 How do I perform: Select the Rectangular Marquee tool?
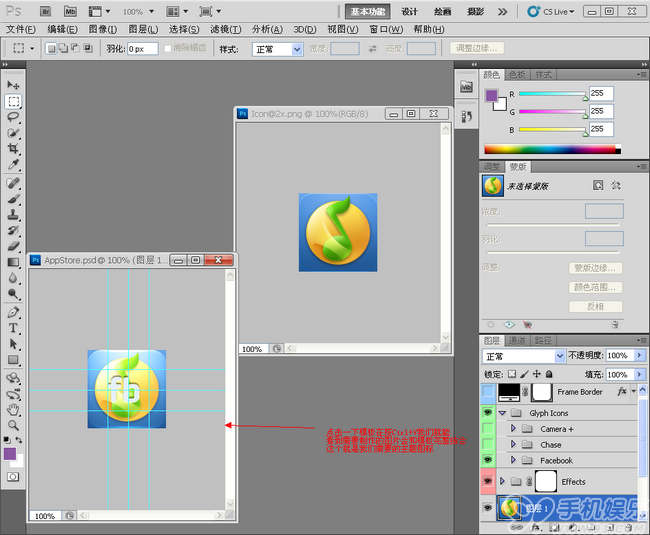pos(13,101)
